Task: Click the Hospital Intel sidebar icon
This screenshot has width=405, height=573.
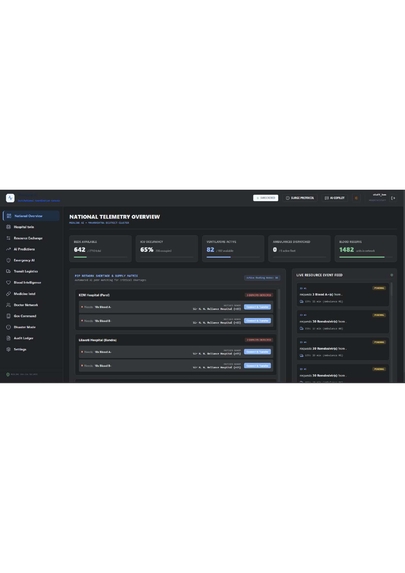Action: click(8, 227)
